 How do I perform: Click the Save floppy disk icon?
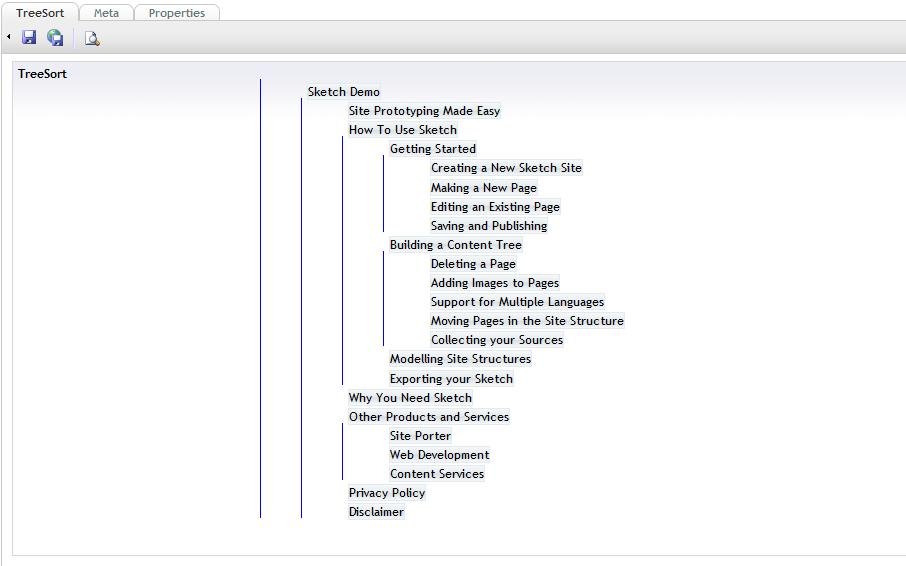[x=29, y=38]
